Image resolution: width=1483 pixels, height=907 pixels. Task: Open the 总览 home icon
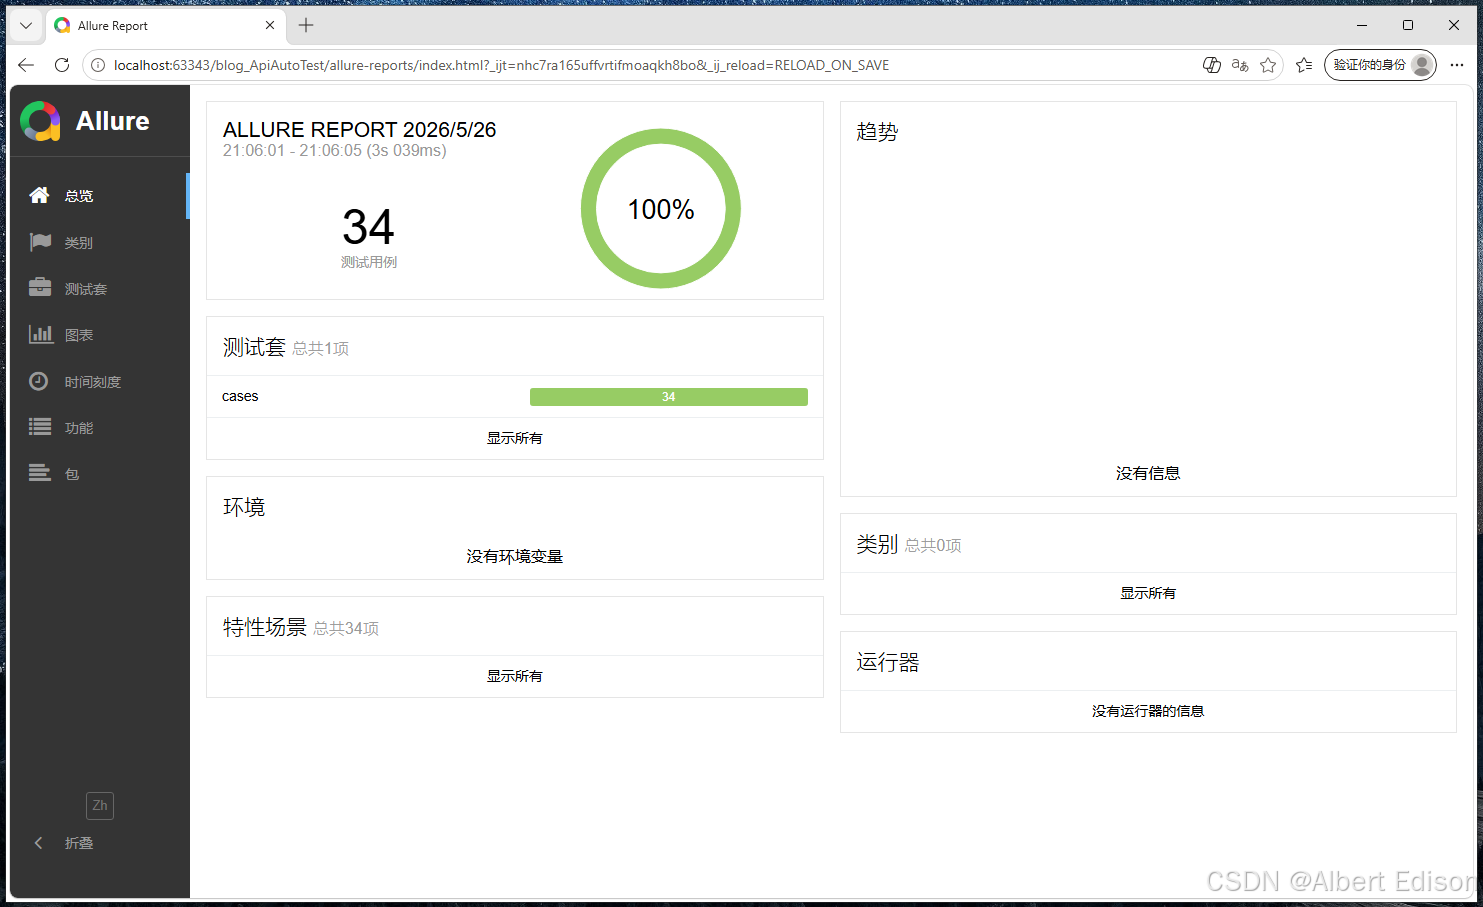point(39,195)
